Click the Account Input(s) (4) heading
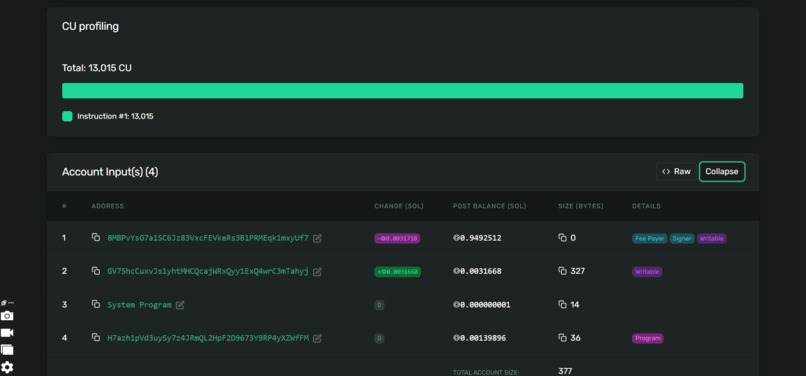Image resolution: width=806 pixels, height=376 pixels. [110, 172]
